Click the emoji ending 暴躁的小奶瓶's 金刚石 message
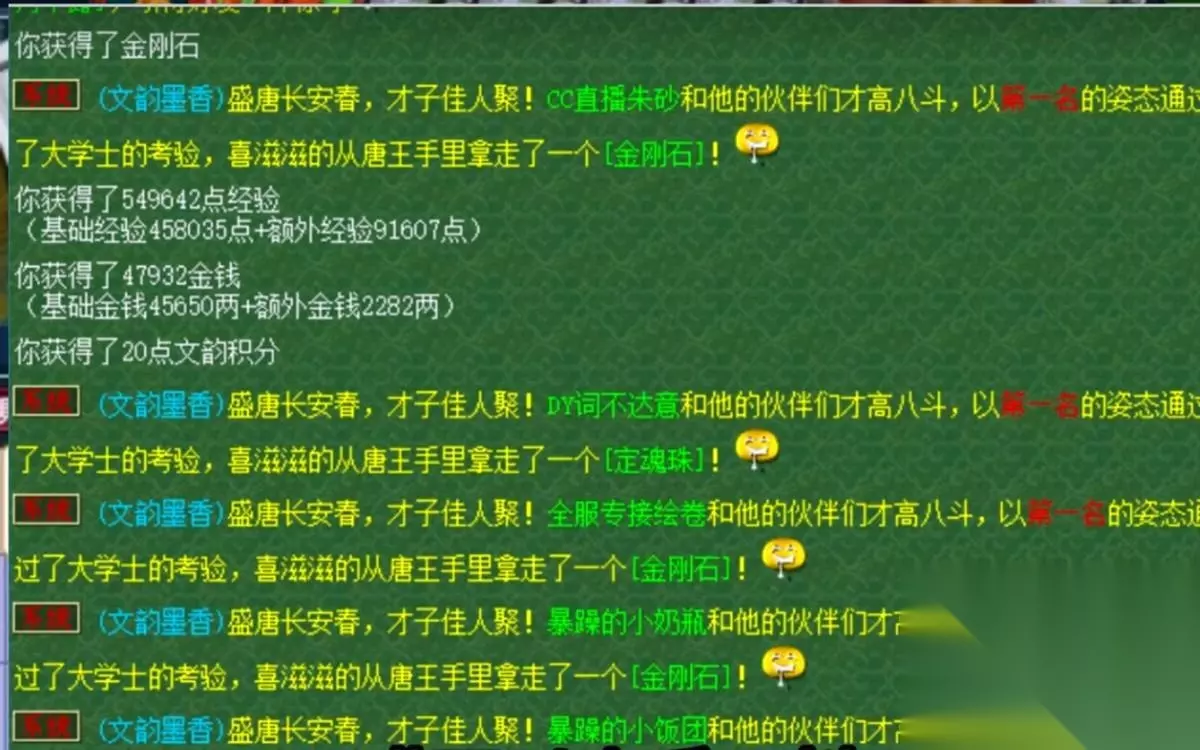 click(783, 667)
